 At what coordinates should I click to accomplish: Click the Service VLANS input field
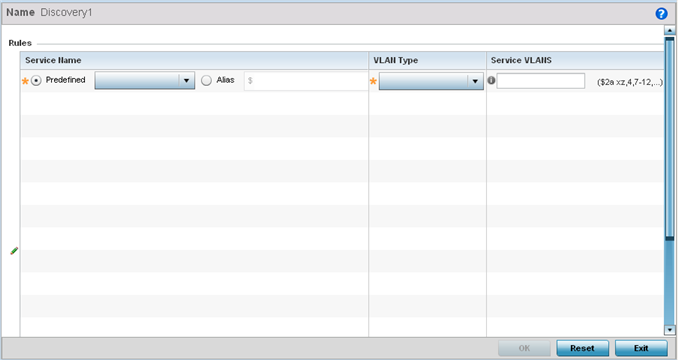click(x=540, y=81)
